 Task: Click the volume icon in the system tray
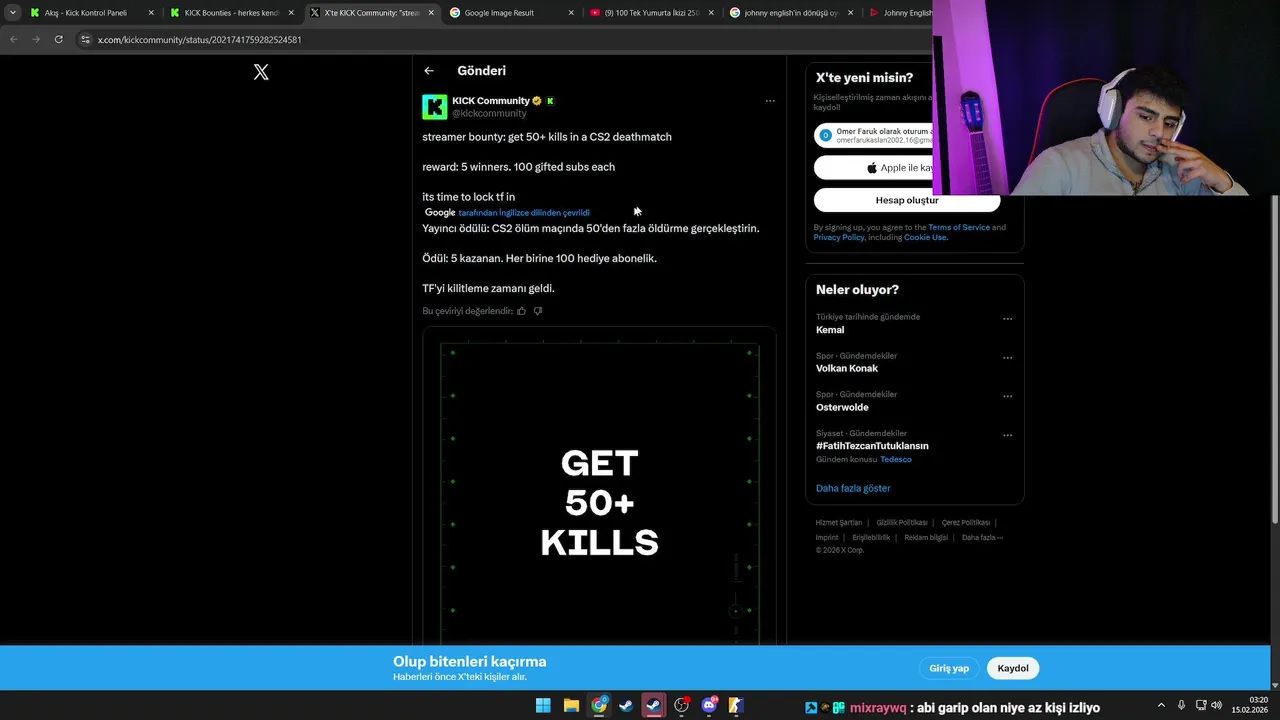point(1216,705)
